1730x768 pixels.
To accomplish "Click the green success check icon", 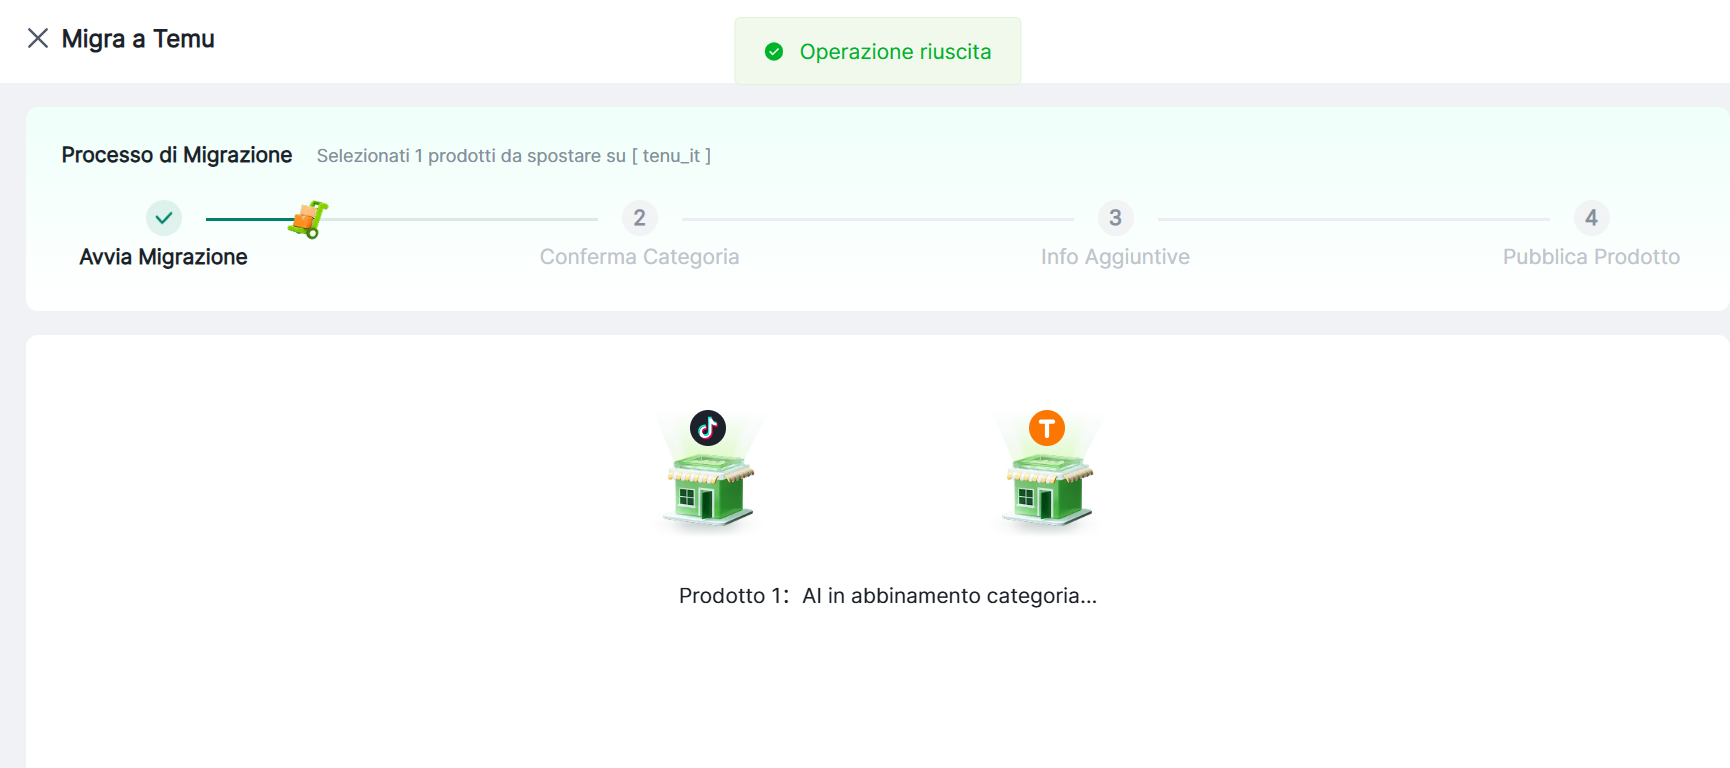I will [x=774, y=52].
